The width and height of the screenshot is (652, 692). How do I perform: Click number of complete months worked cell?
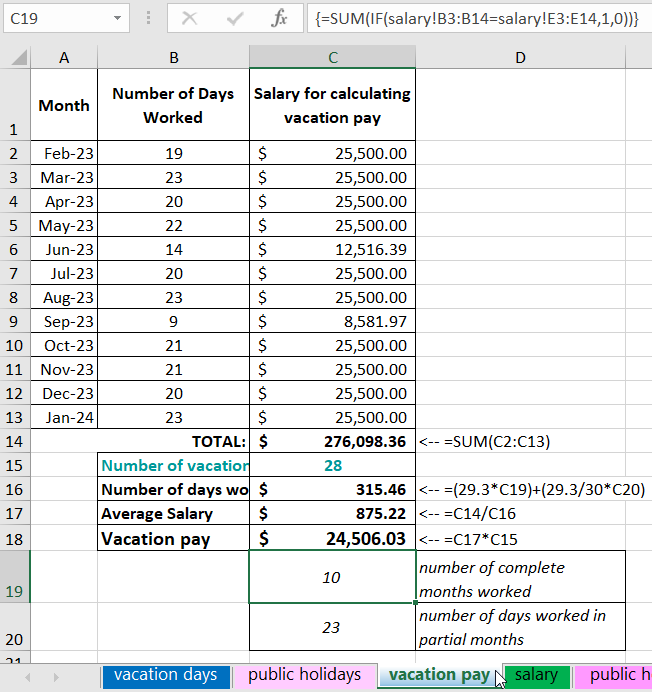pyautogui.click(x=520, y=577)
